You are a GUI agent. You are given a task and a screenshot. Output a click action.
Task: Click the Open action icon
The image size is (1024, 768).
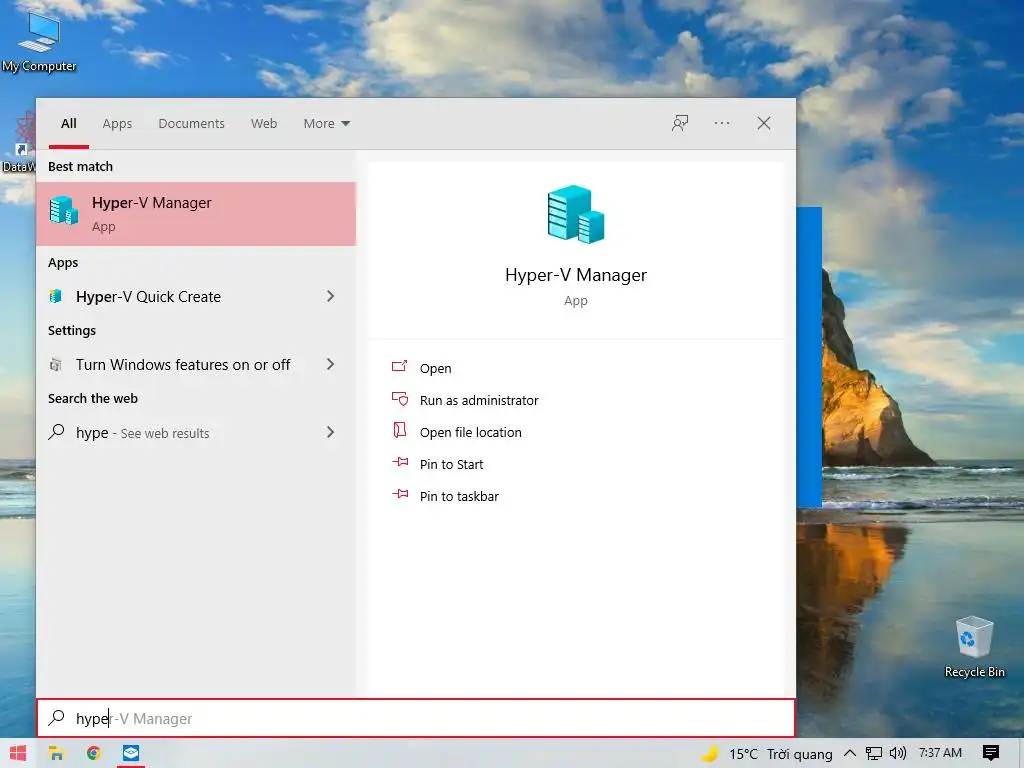400,367
